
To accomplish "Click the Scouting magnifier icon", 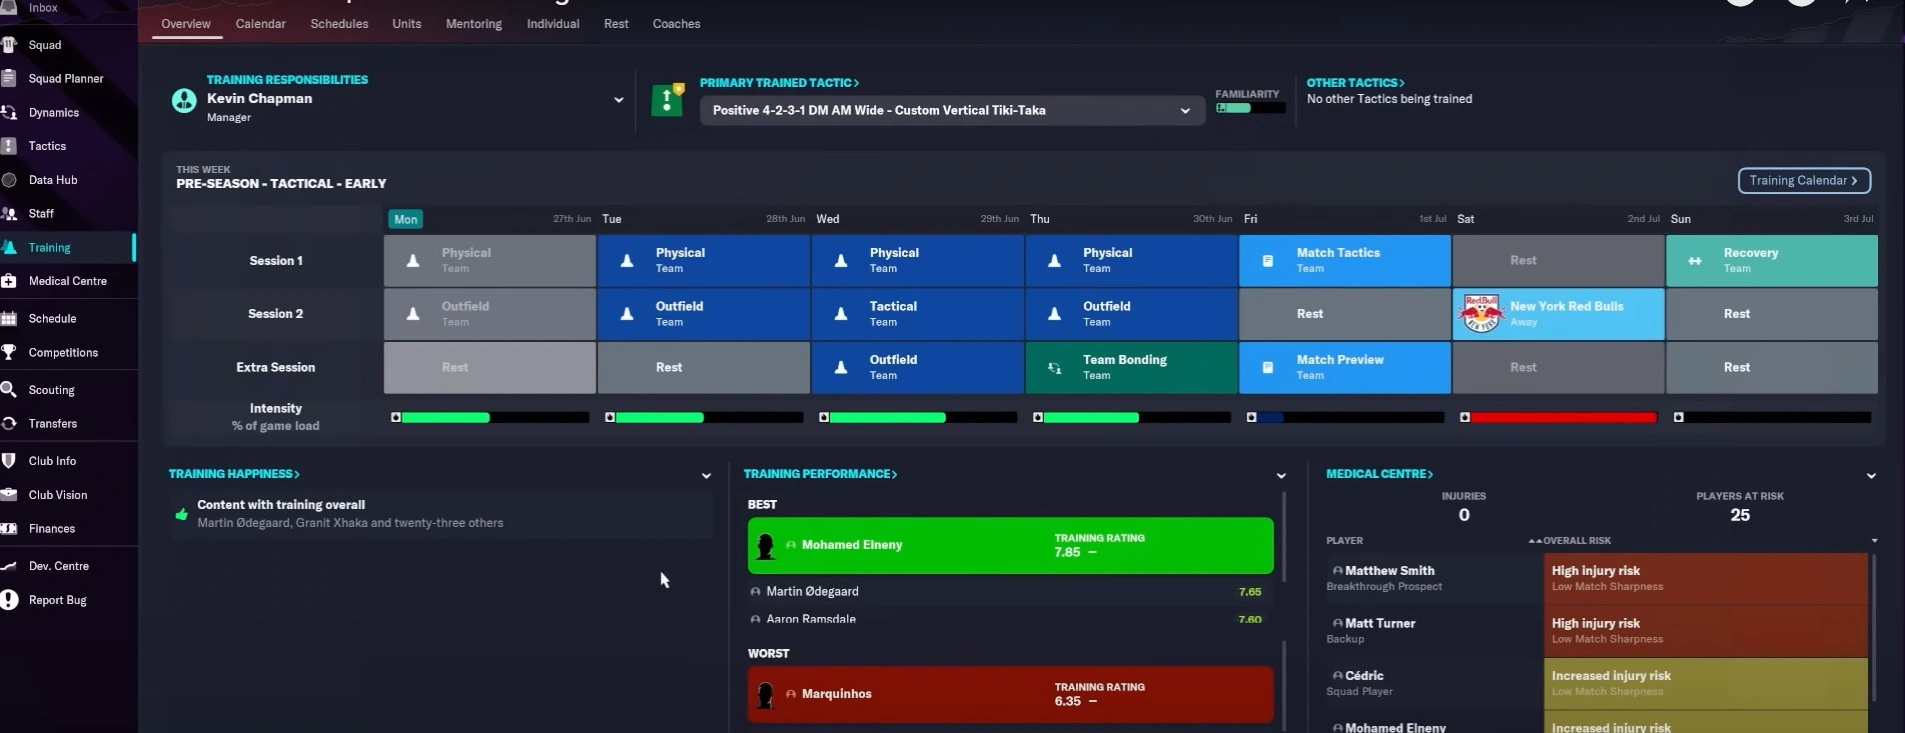I will 9,390.
